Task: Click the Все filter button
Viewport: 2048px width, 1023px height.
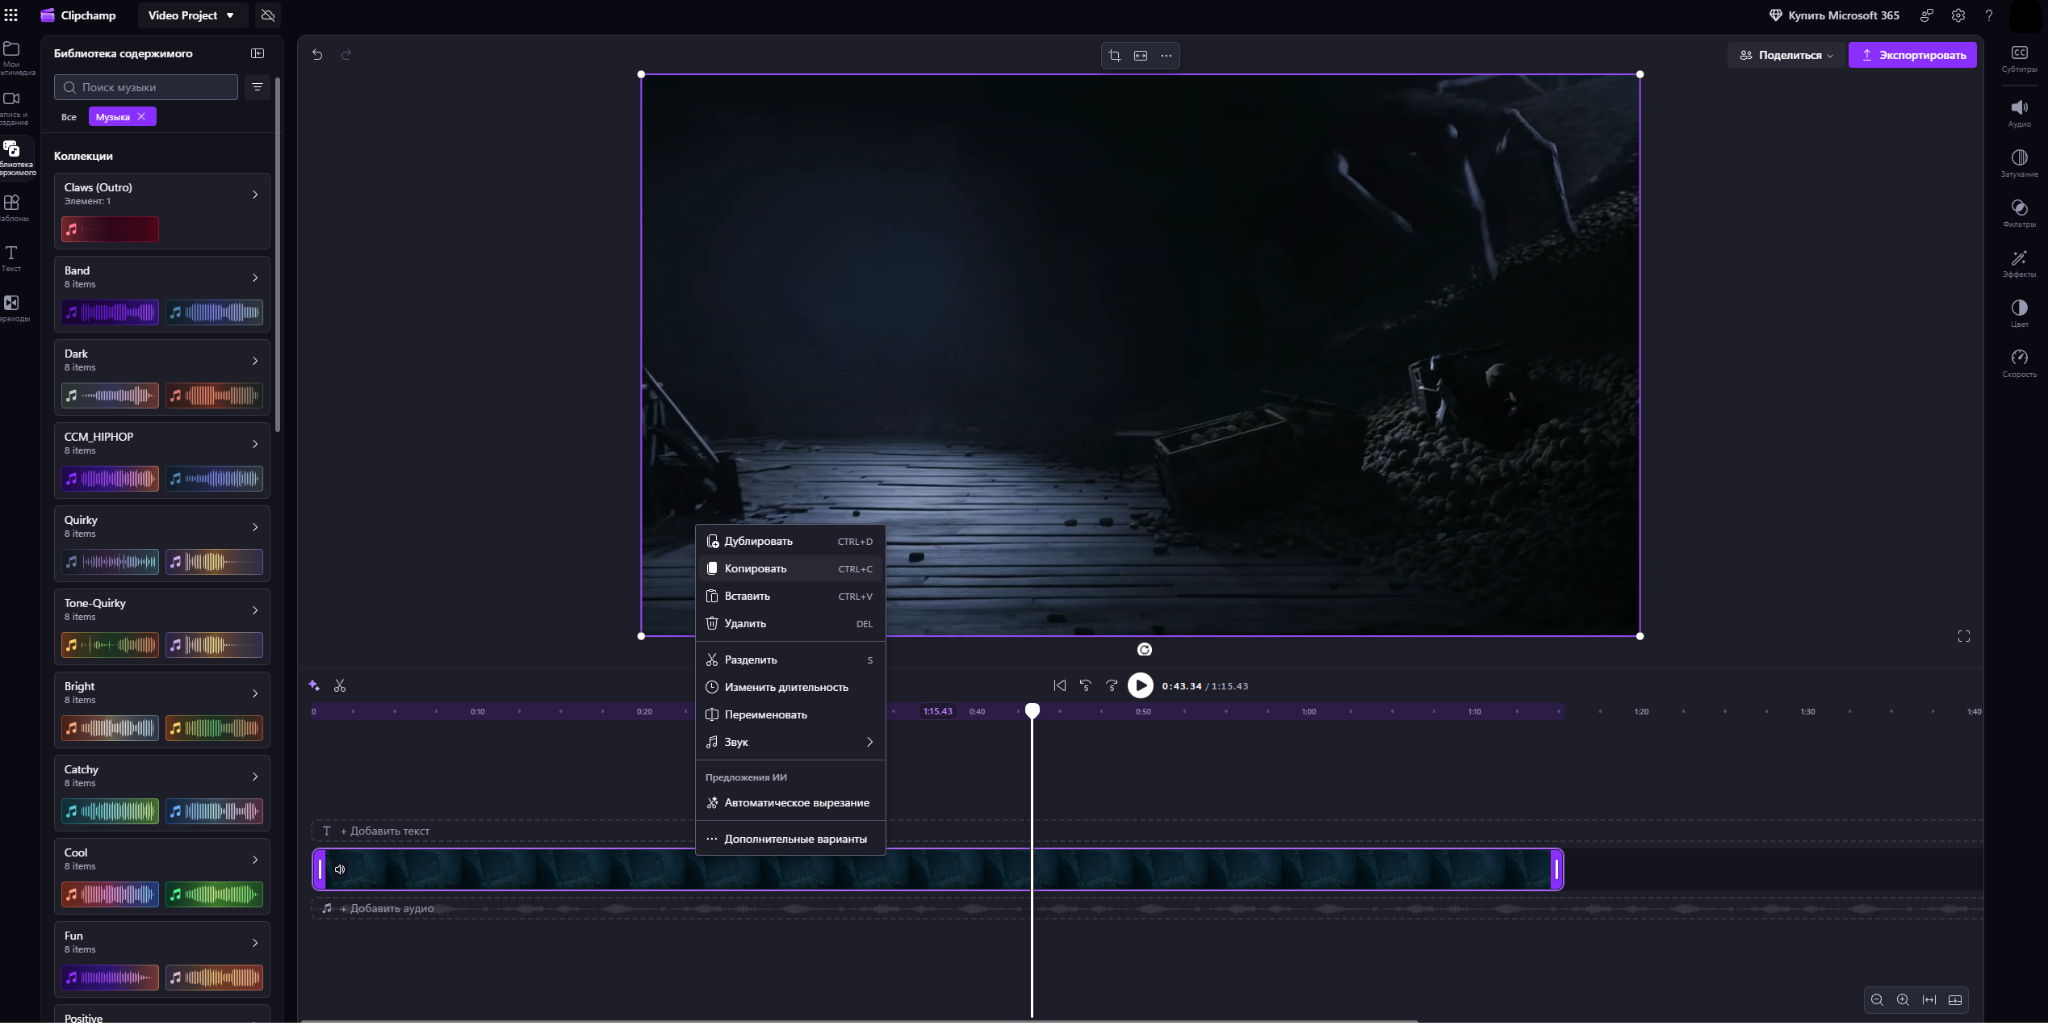Action: pos(69,117)
